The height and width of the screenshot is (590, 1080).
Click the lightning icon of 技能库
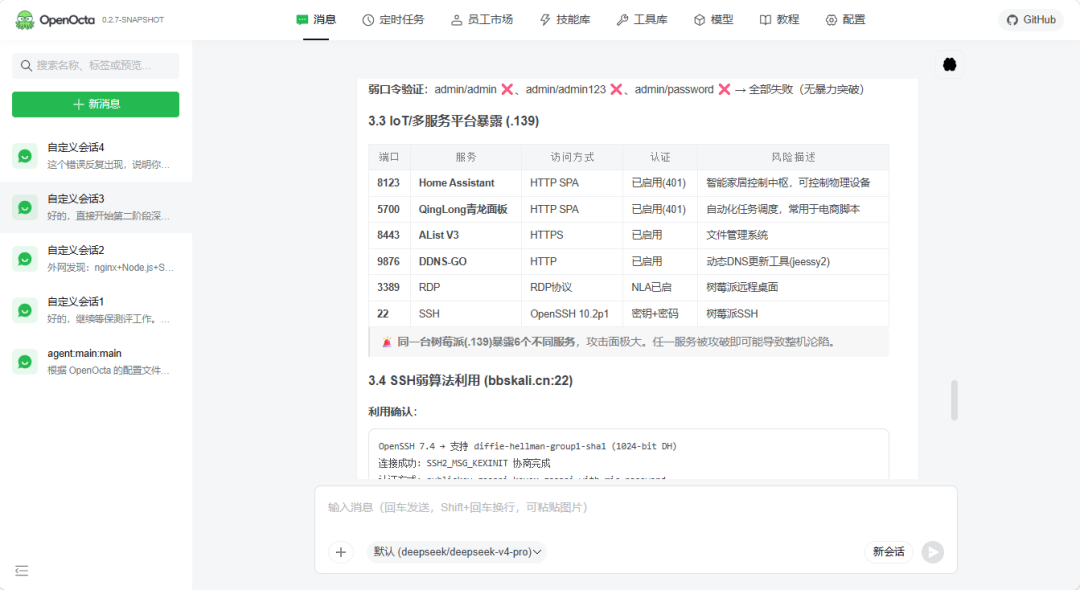click(x=545, y=20)
